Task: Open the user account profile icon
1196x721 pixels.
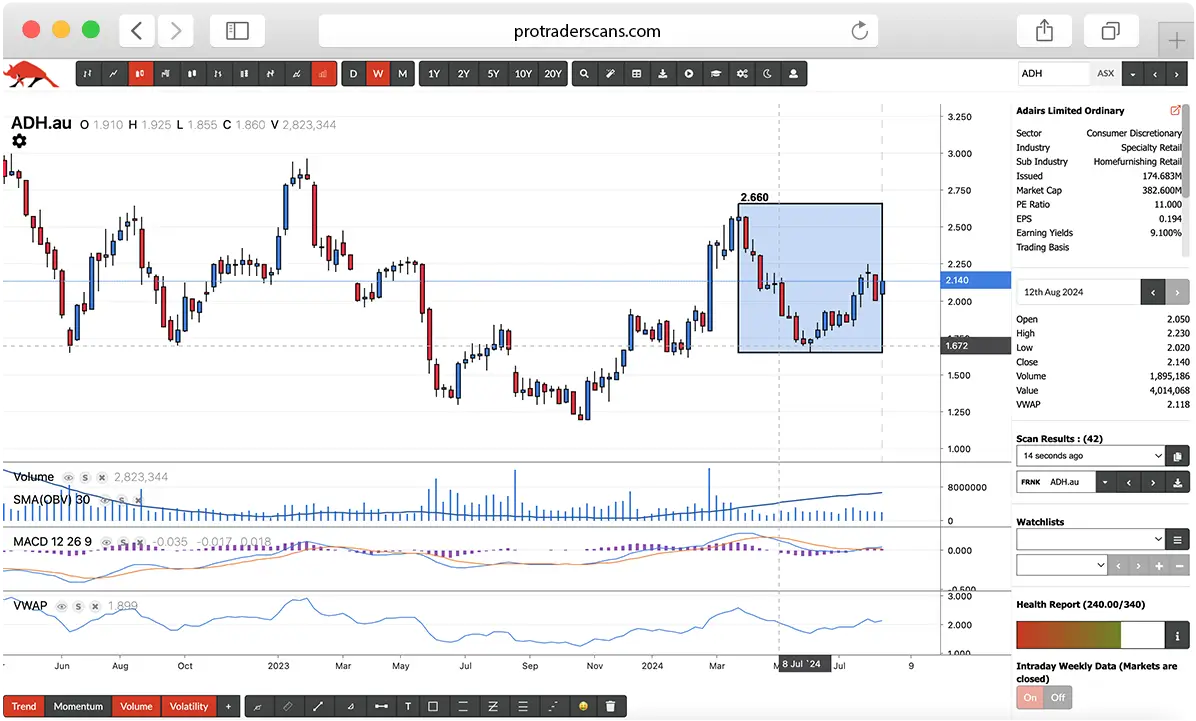Action: (x=793, y=74)
